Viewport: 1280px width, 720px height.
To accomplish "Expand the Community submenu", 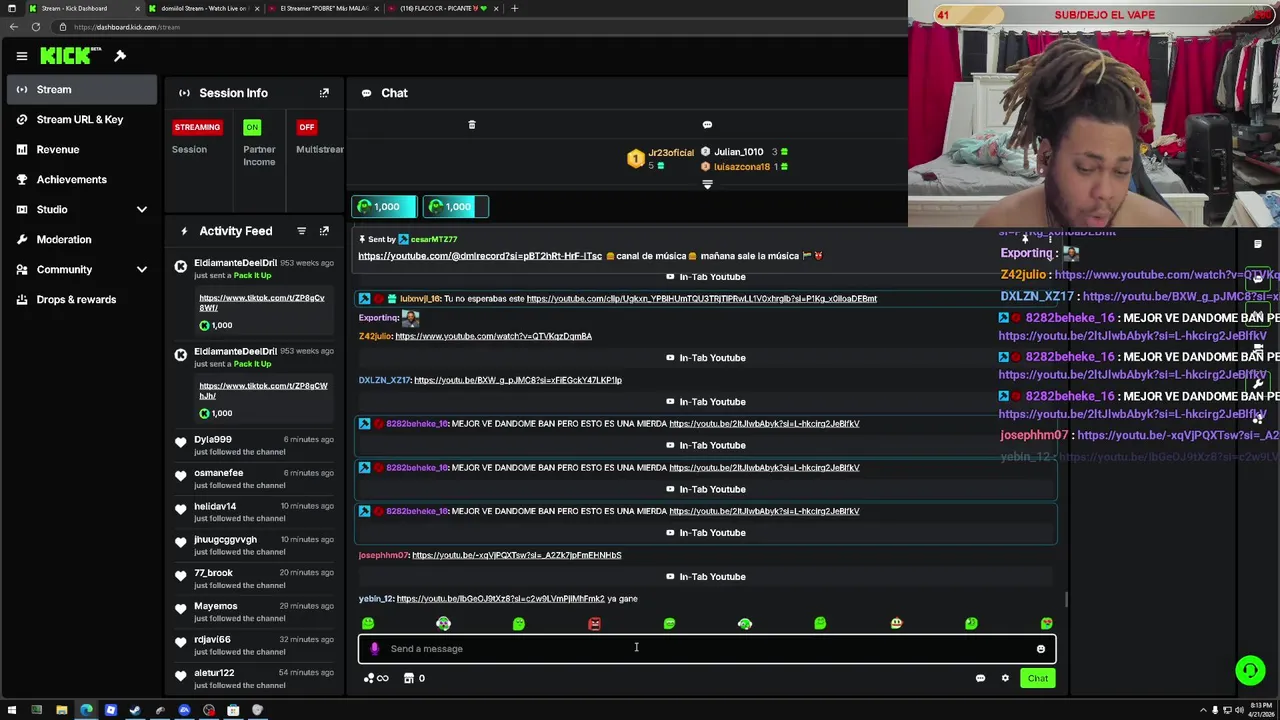I will pos(142,269).
